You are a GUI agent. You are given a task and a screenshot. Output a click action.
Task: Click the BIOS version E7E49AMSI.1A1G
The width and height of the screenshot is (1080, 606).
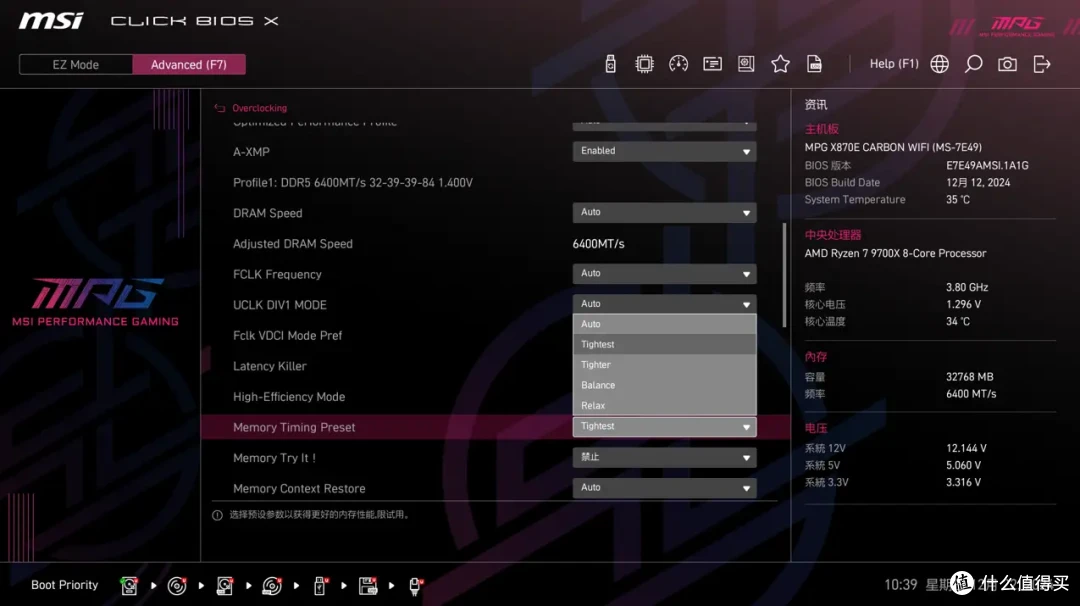(x=987, y=166)
